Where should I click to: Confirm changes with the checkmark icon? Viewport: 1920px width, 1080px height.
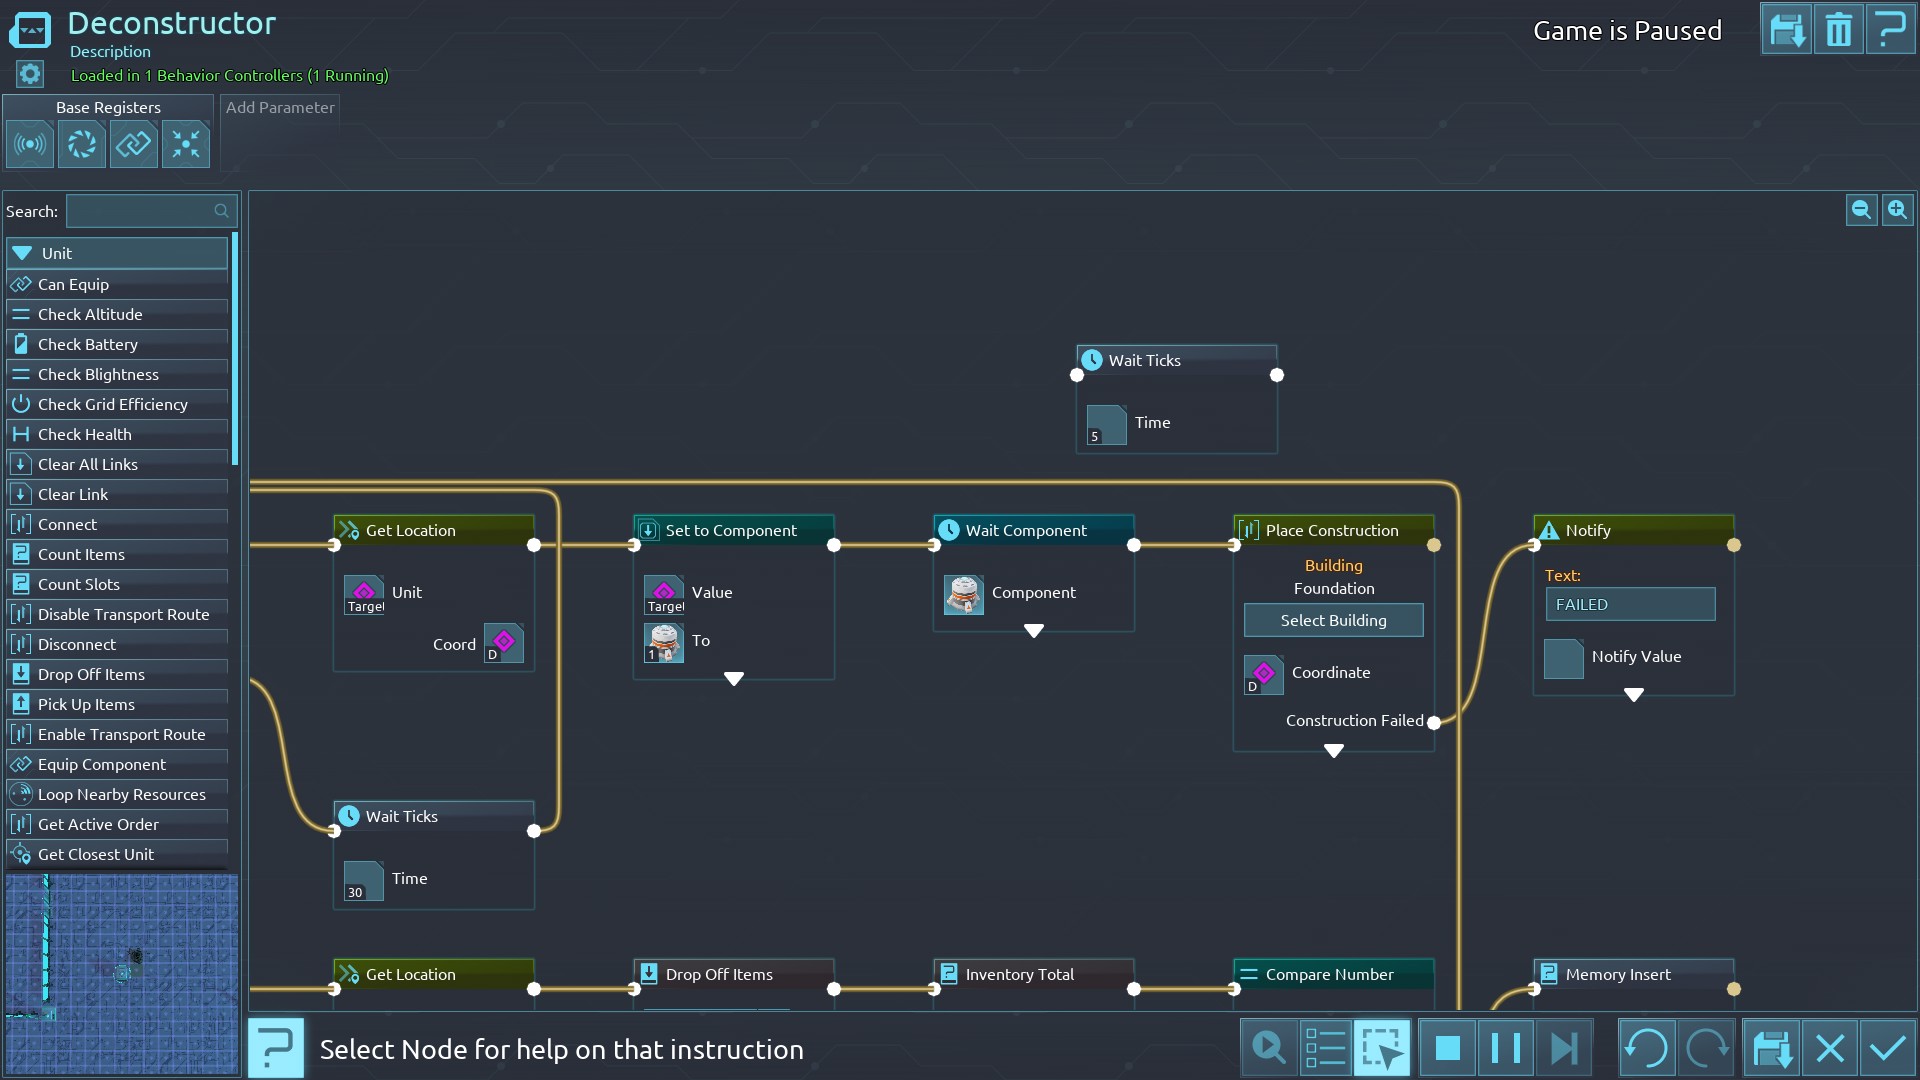(x=1887, y=1048)
